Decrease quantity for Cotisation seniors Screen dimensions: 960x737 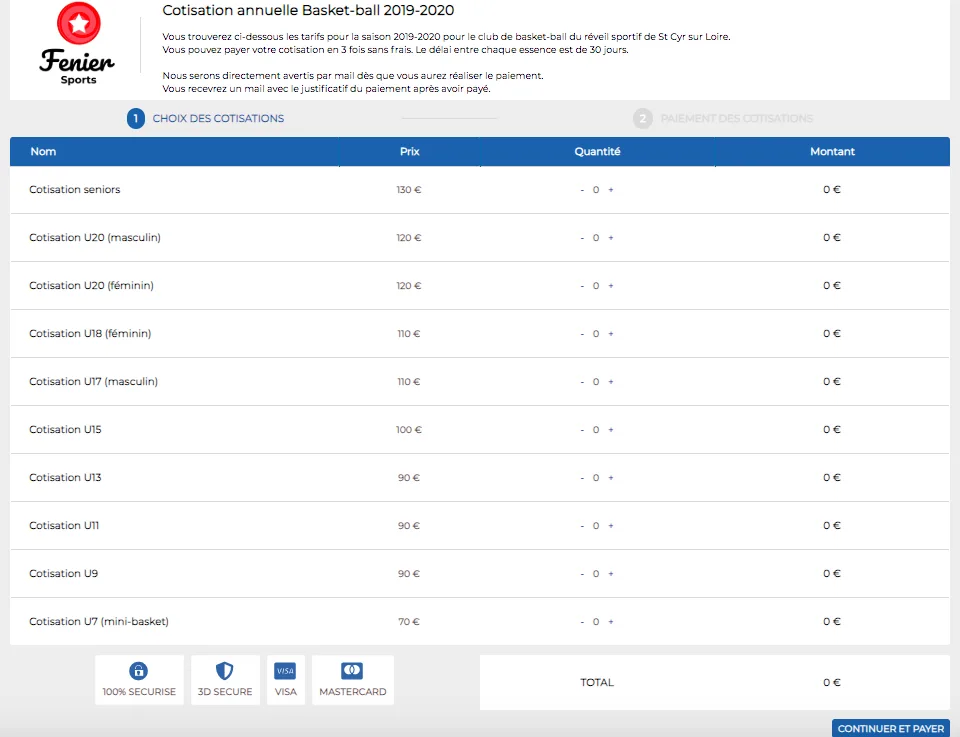tap(582, 190)
